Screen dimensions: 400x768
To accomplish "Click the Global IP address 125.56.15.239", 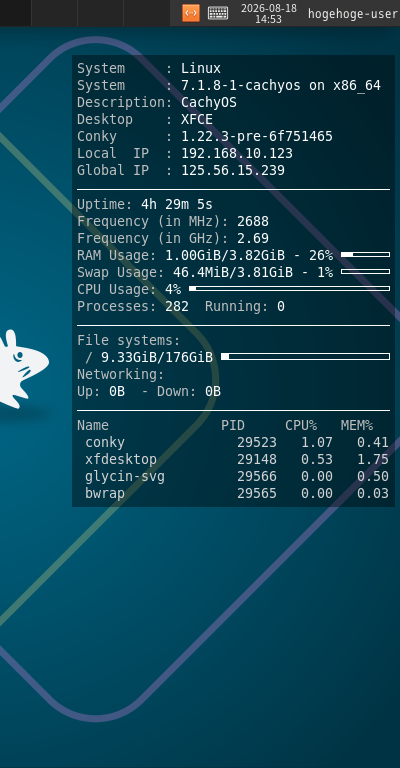I will point(233,170).
